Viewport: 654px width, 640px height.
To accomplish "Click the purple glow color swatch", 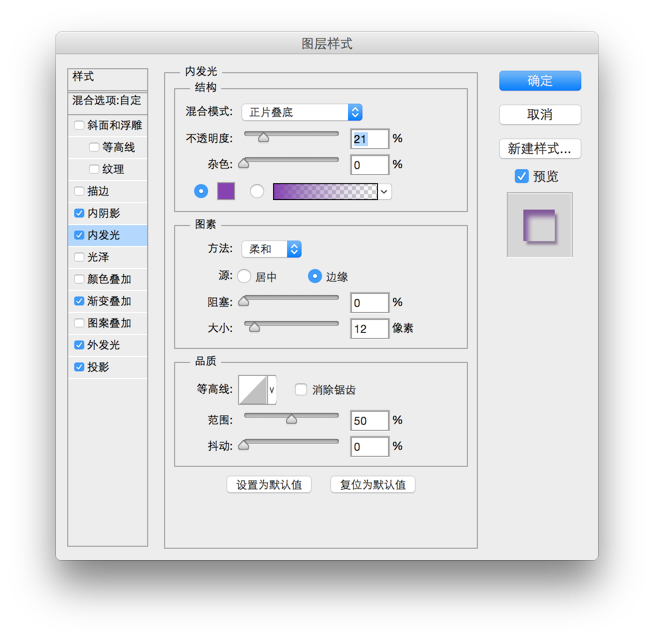I will tap(226, 191).
